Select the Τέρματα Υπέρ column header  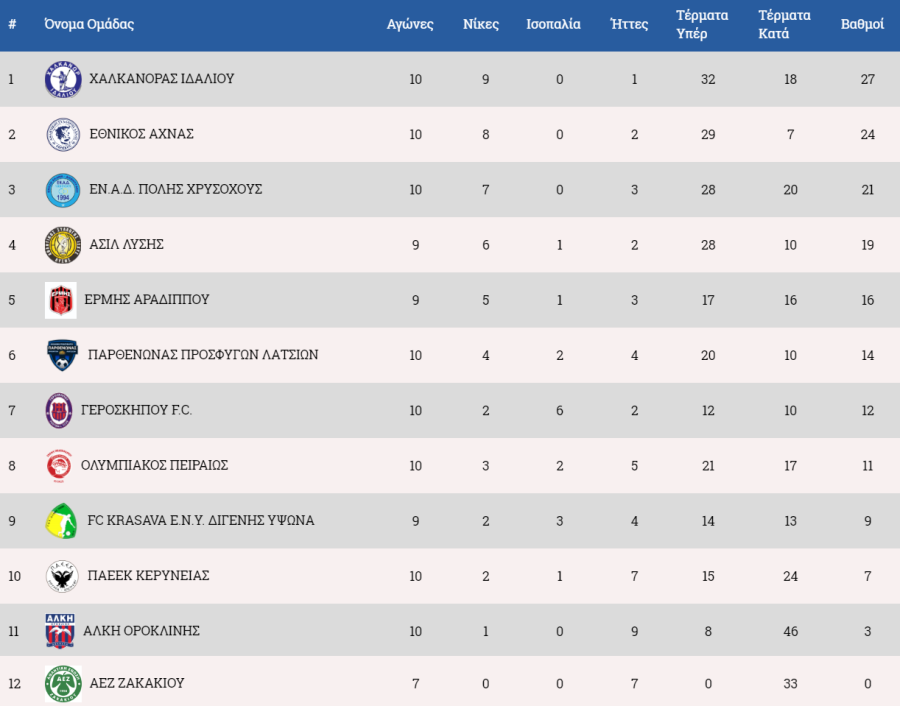[702, 24]
